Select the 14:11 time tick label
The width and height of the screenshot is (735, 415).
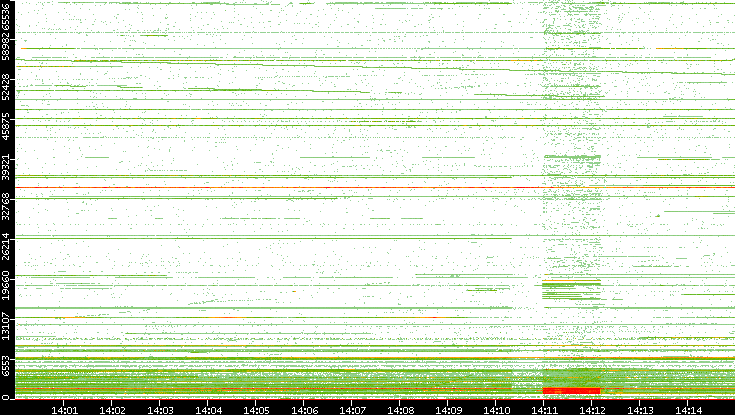(544, 408)
